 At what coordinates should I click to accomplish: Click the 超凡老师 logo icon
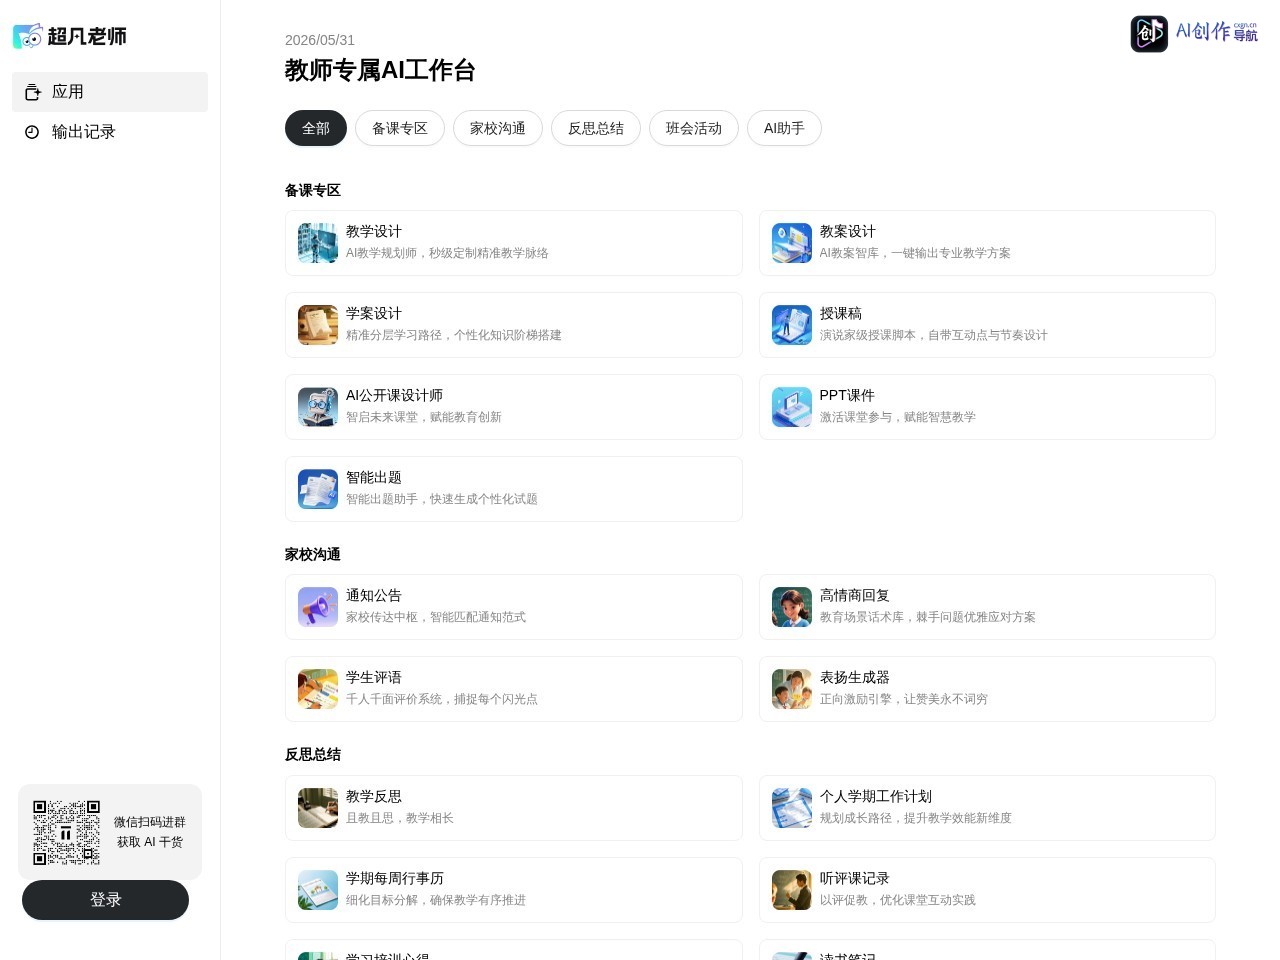coord(28,36)
